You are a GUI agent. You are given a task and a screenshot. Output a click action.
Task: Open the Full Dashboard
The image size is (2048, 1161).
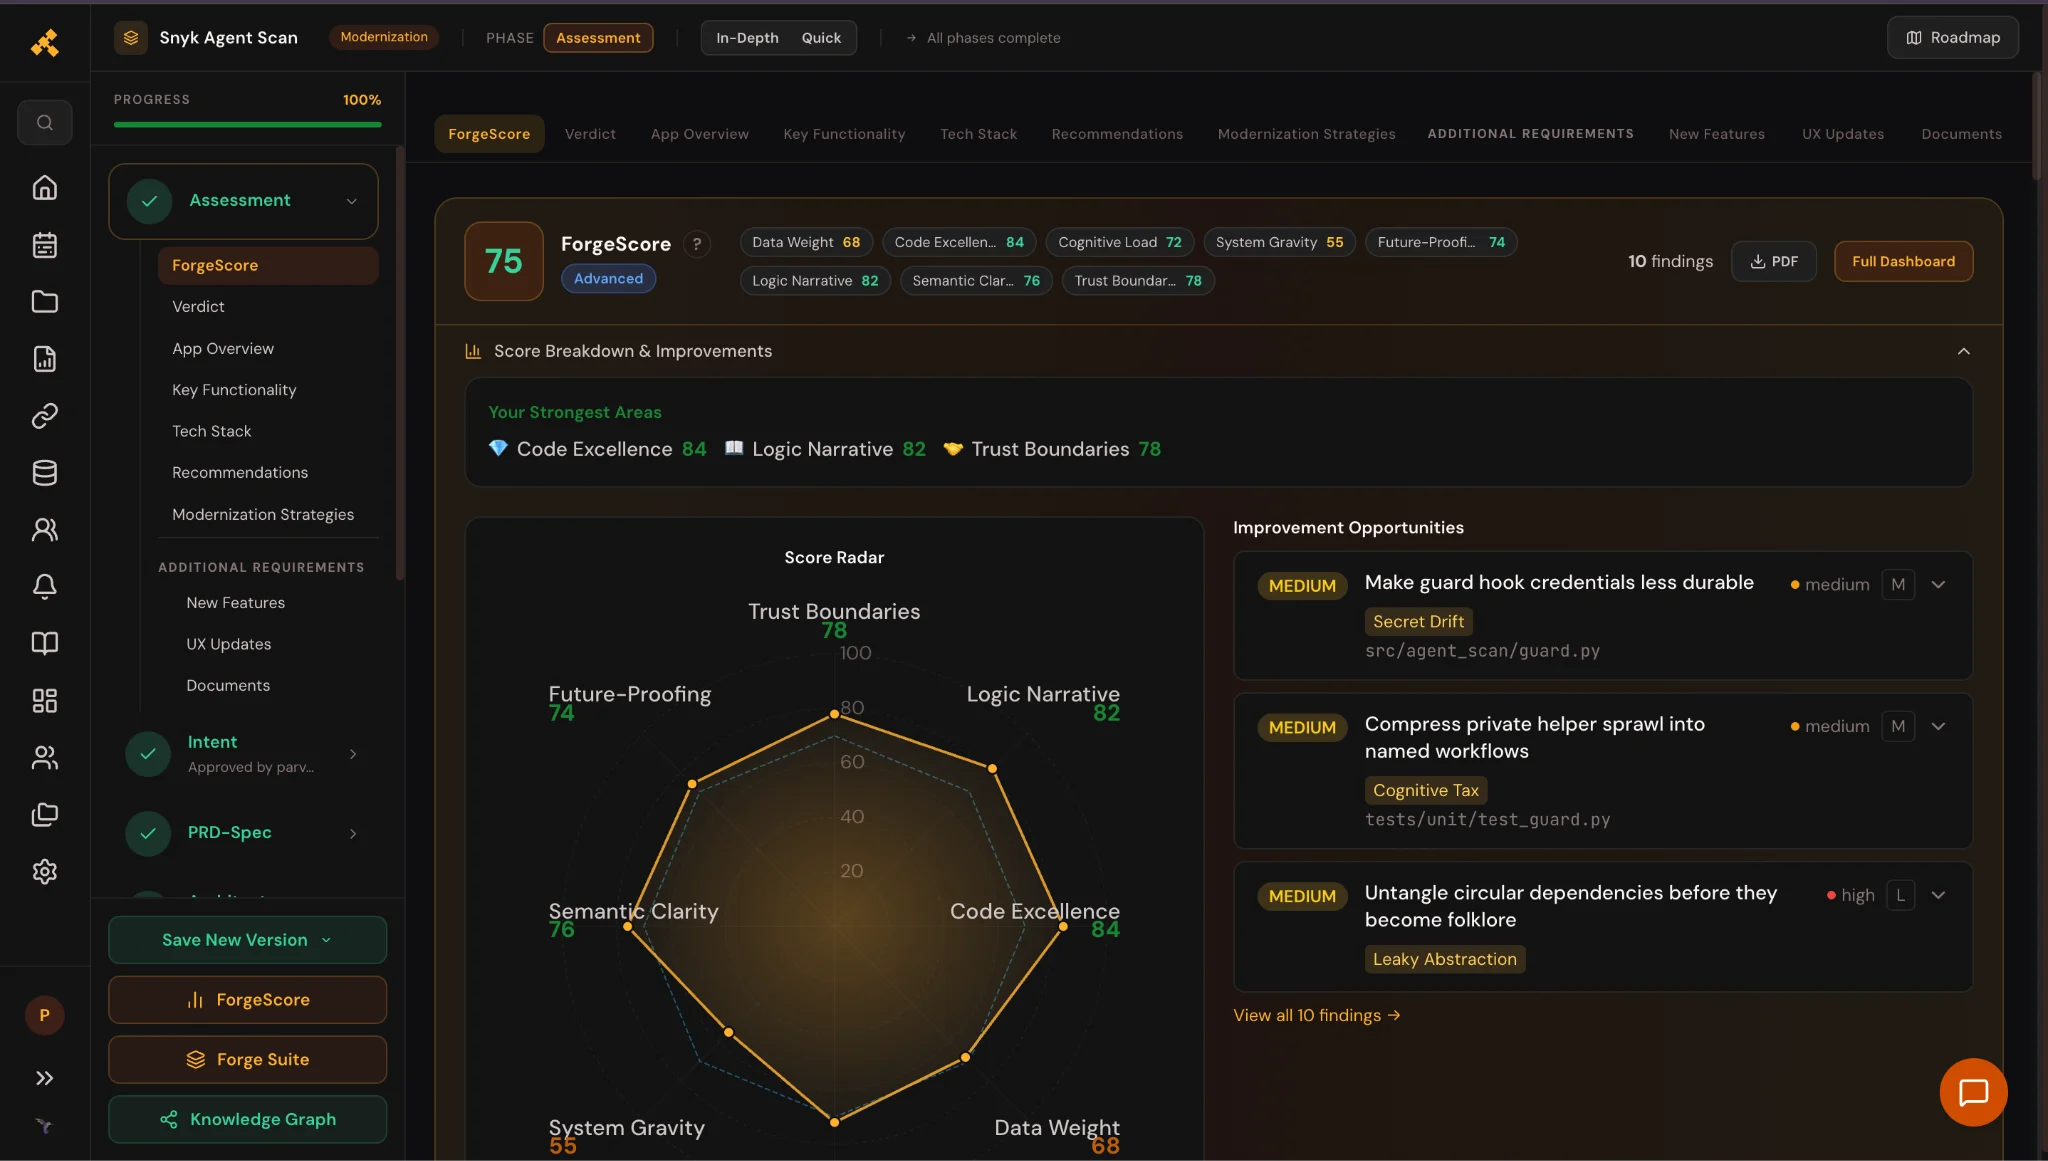click(1903, 261)
